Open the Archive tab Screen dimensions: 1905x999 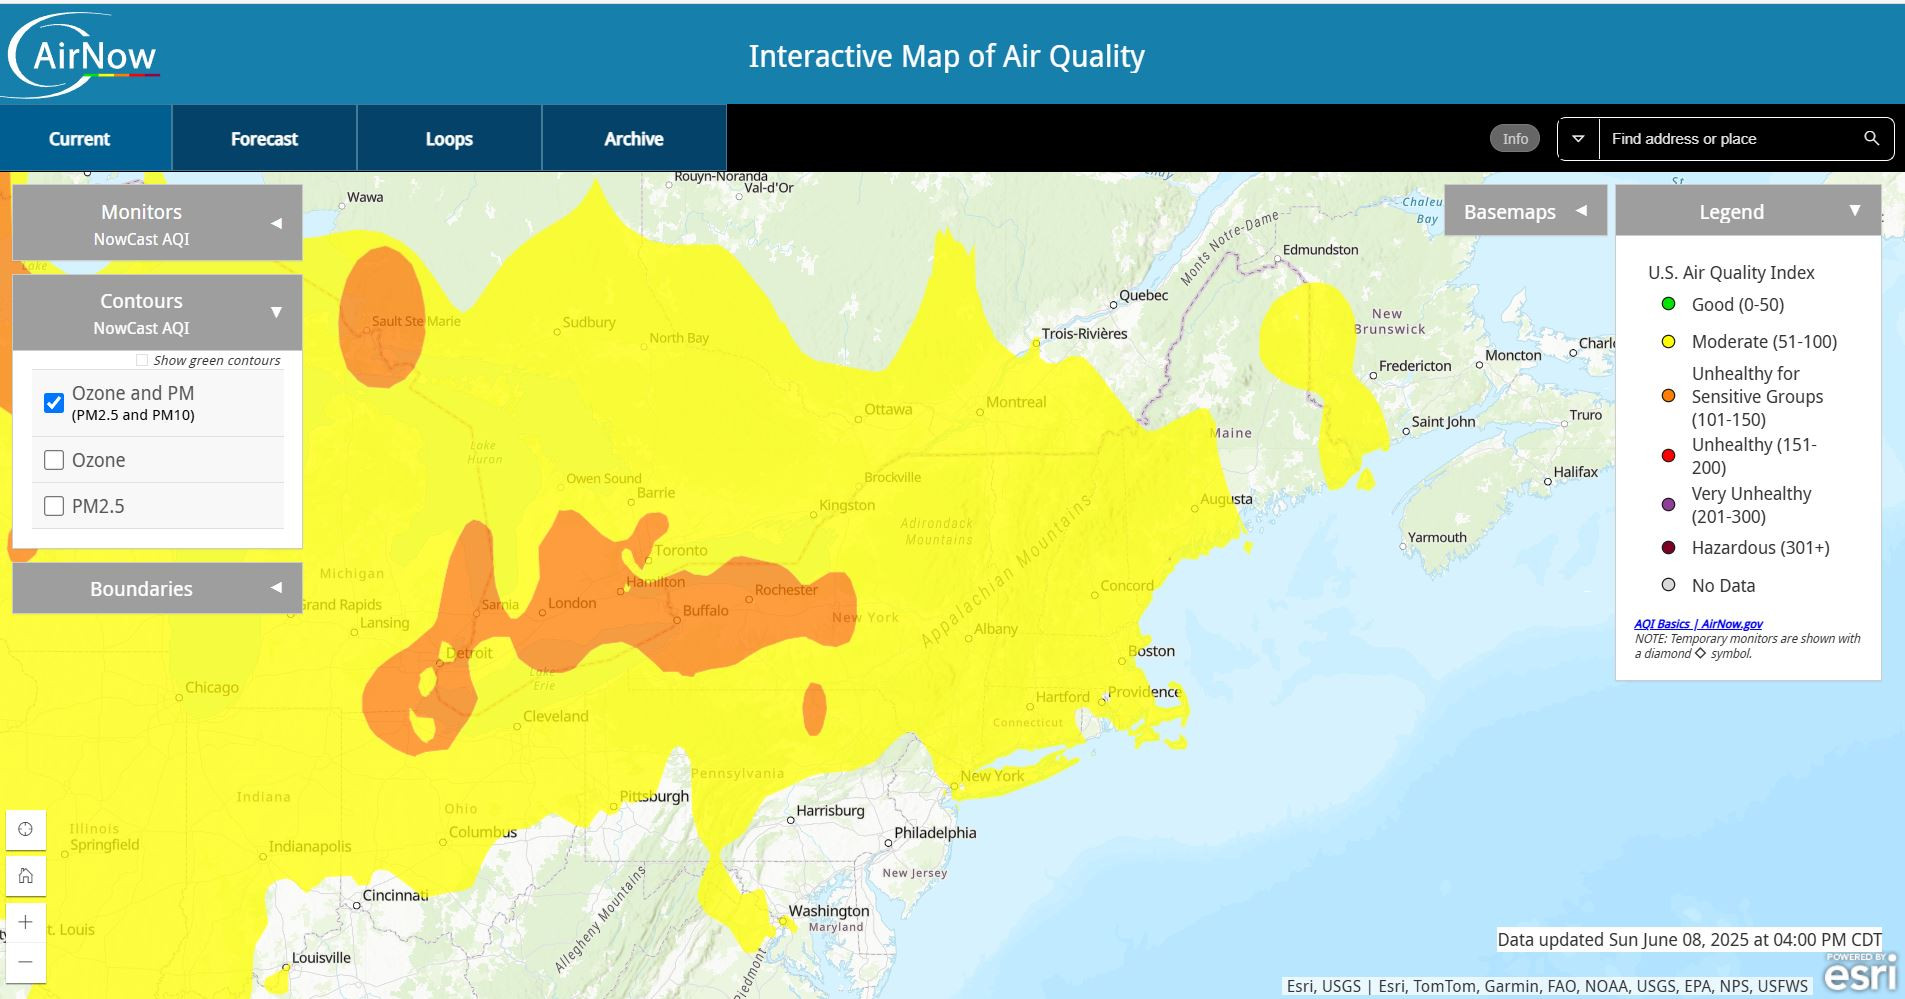point(634,138)
